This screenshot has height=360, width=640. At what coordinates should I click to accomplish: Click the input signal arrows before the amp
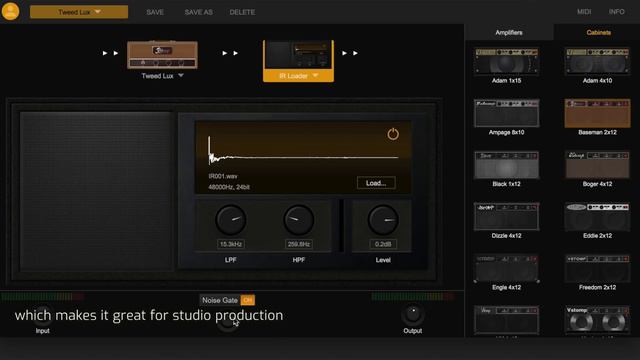pyautogui.click(x=110, y=53)
